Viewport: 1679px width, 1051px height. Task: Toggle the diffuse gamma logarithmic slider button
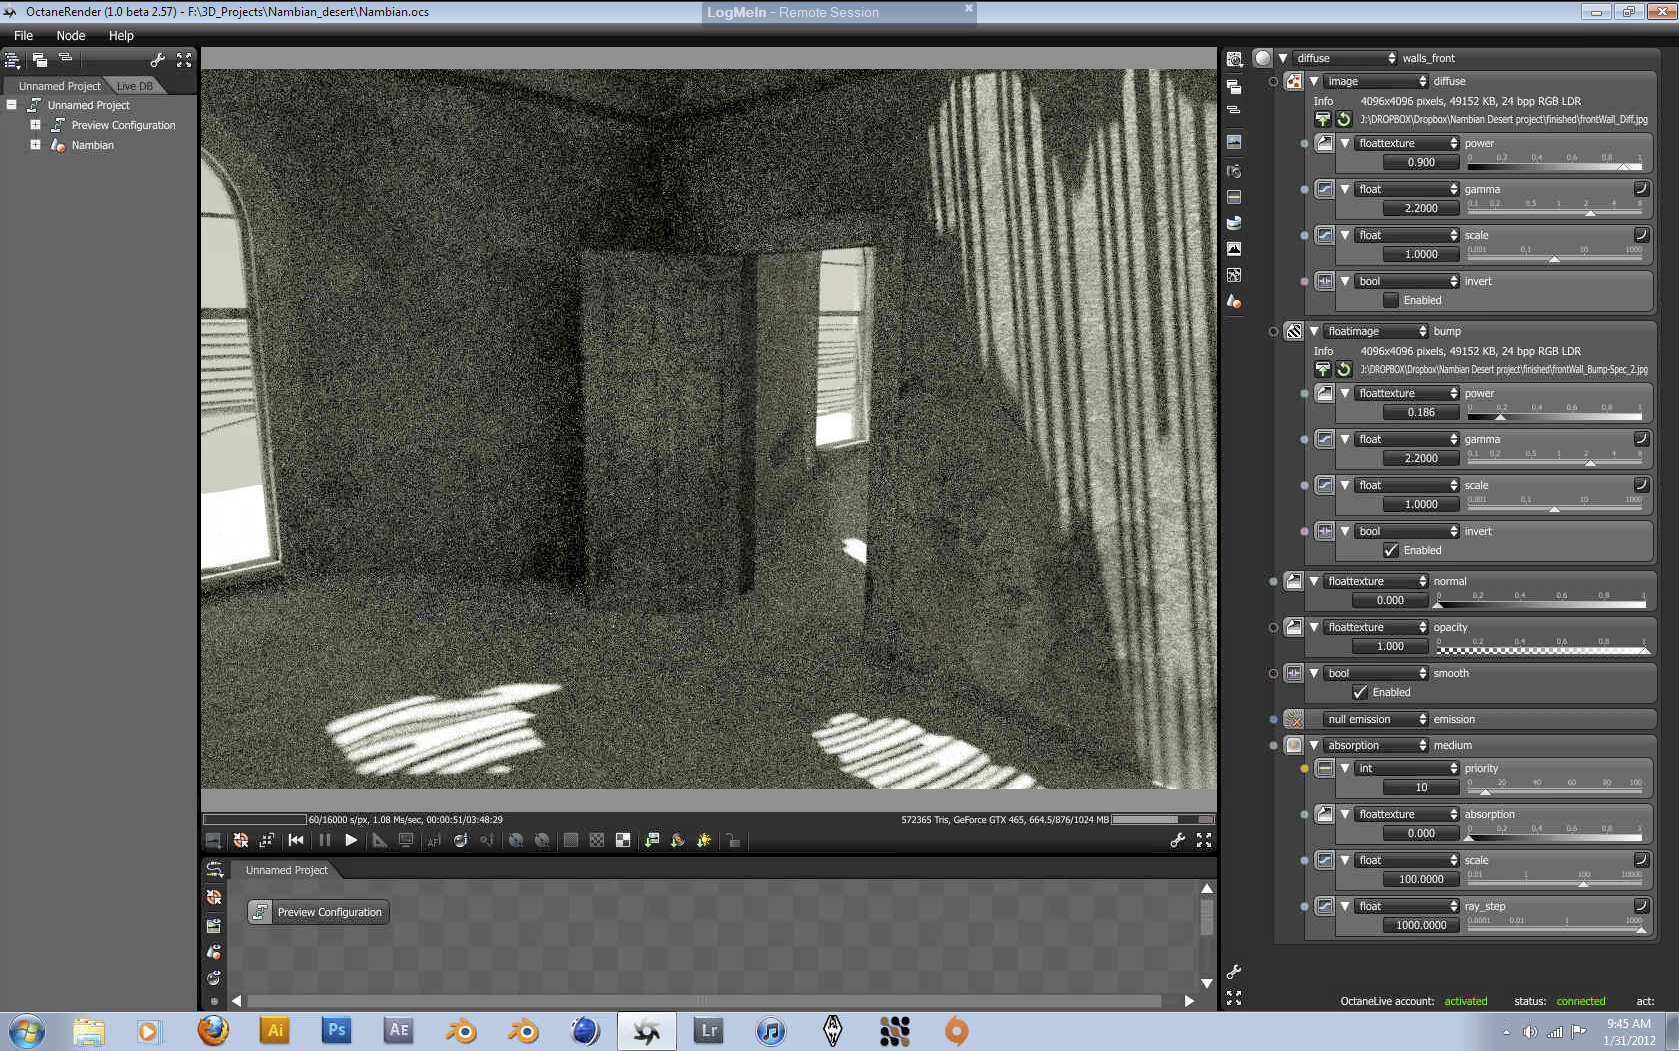pyautogui.click(x=1641, y=188)
